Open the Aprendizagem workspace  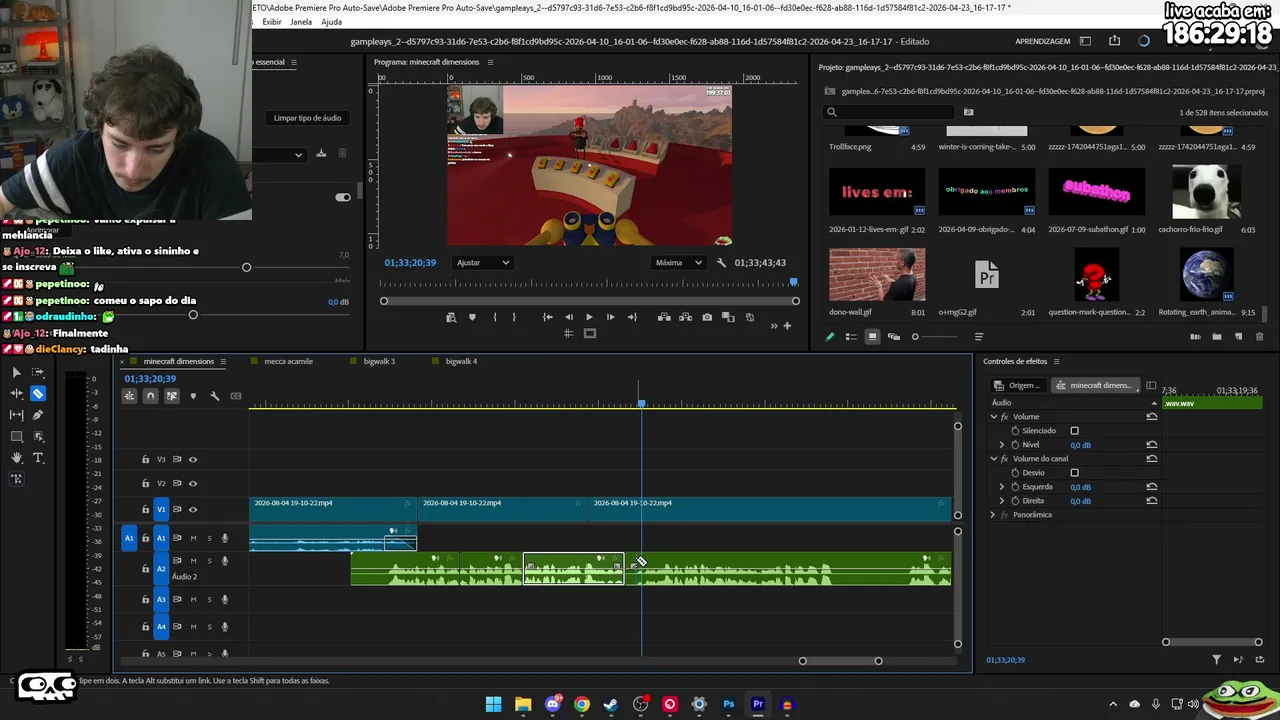[1043, 42]
